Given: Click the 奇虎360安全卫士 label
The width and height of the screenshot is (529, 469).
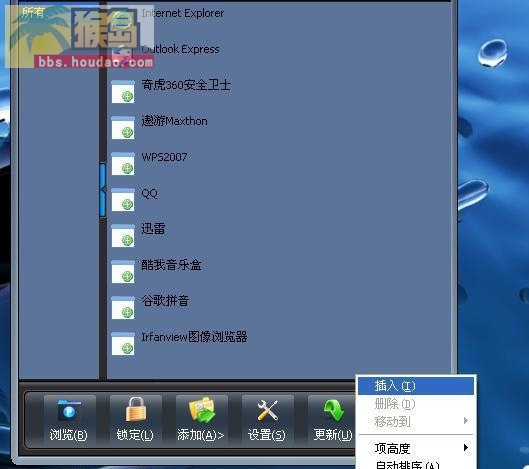Looking at the screenshot, I should point(186,85).
